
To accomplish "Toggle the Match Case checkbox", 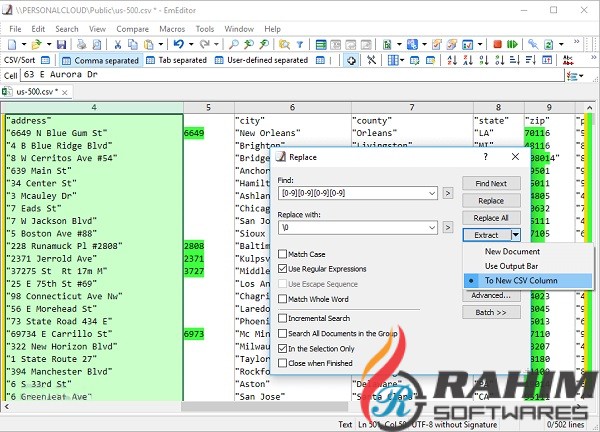I will click(282, 254).
